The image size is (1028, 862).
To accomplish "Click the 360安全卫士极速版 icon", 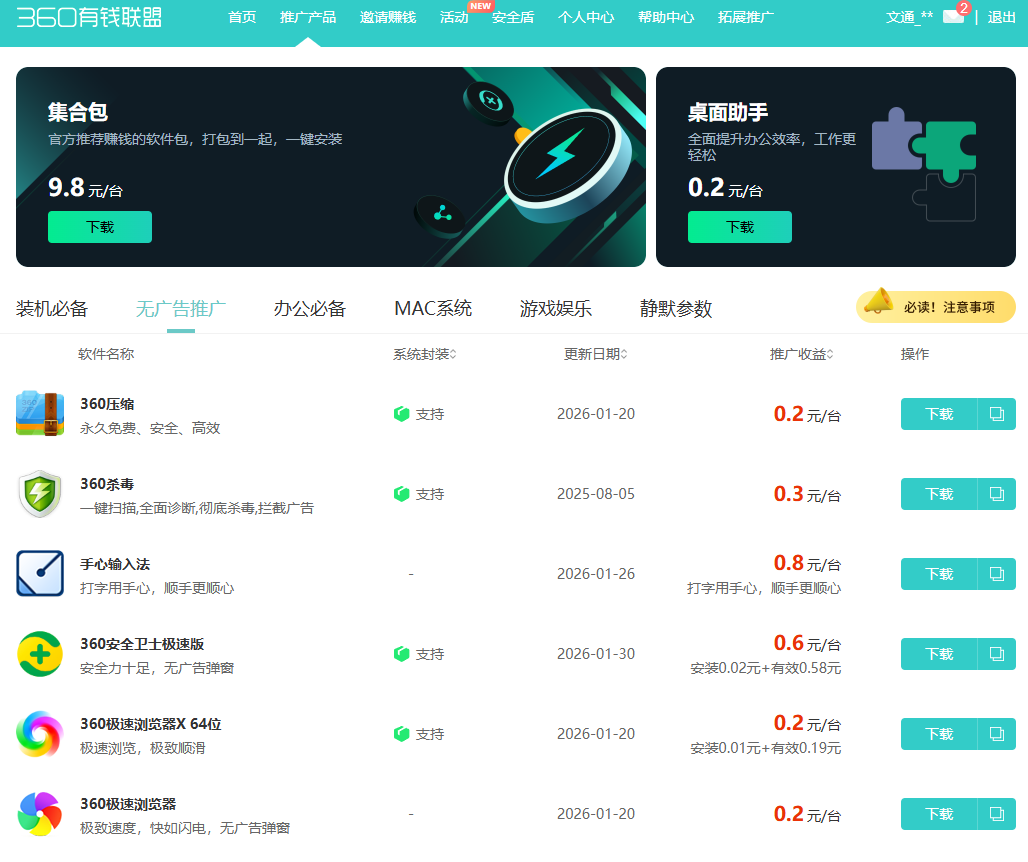I will [x=40, y=654].
